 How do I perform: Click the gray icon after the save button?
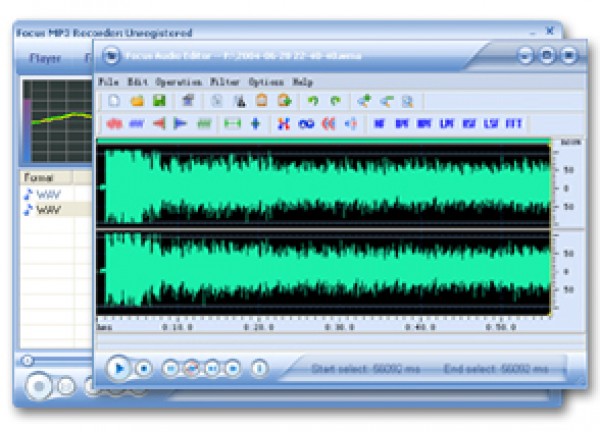pos(188,101)
